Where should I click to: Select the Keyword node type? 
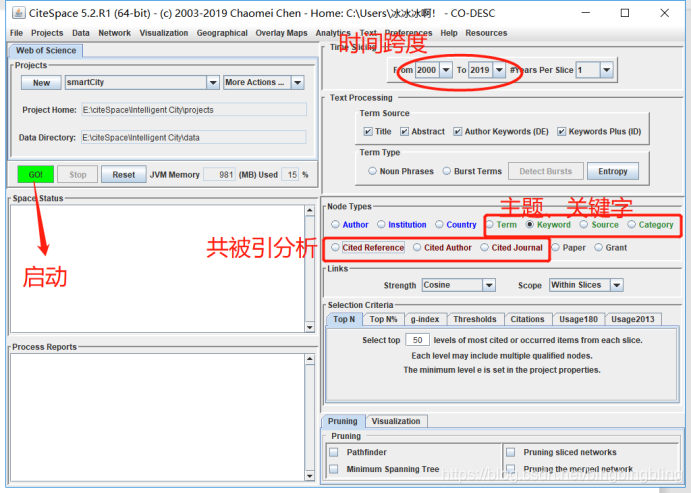[x=530, y=225]
